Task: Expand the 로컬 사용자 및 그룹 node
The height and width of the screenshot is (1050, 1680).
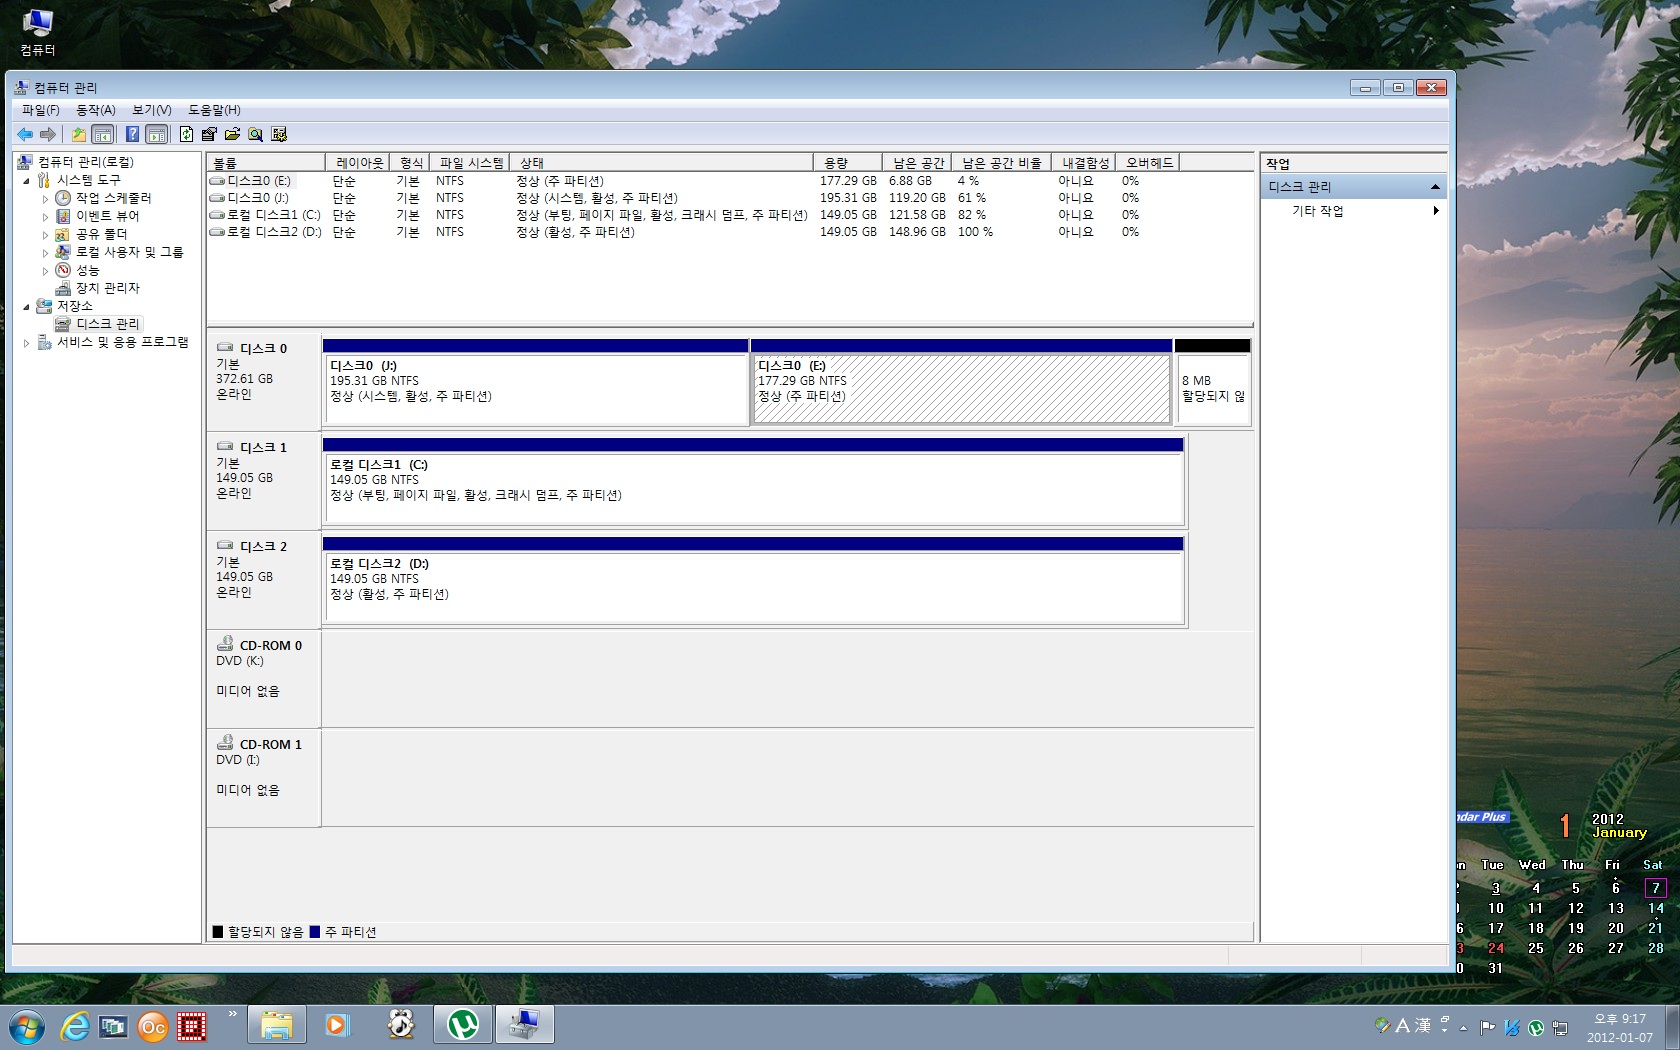Action: (x=45, y=252)
